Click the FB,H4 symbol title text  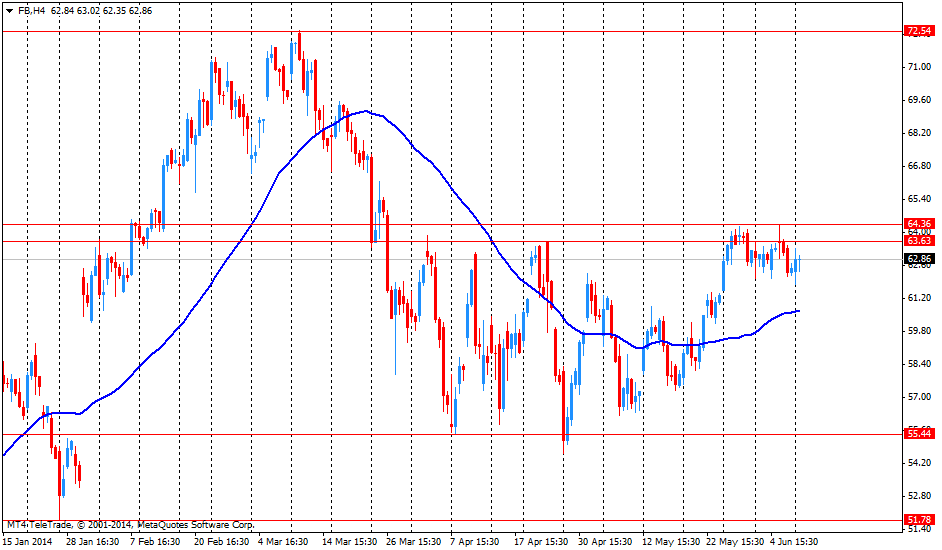coord(31,11)
